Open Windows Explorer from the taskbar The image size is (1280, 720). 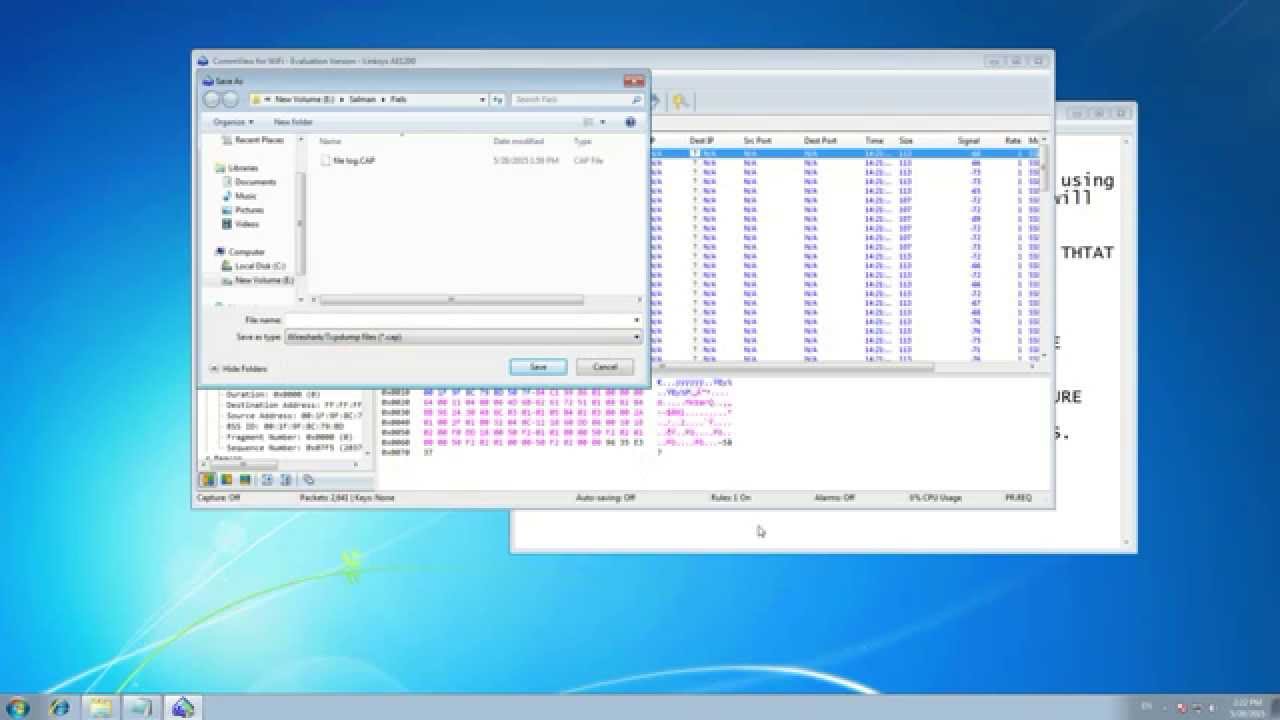[101, 707]
